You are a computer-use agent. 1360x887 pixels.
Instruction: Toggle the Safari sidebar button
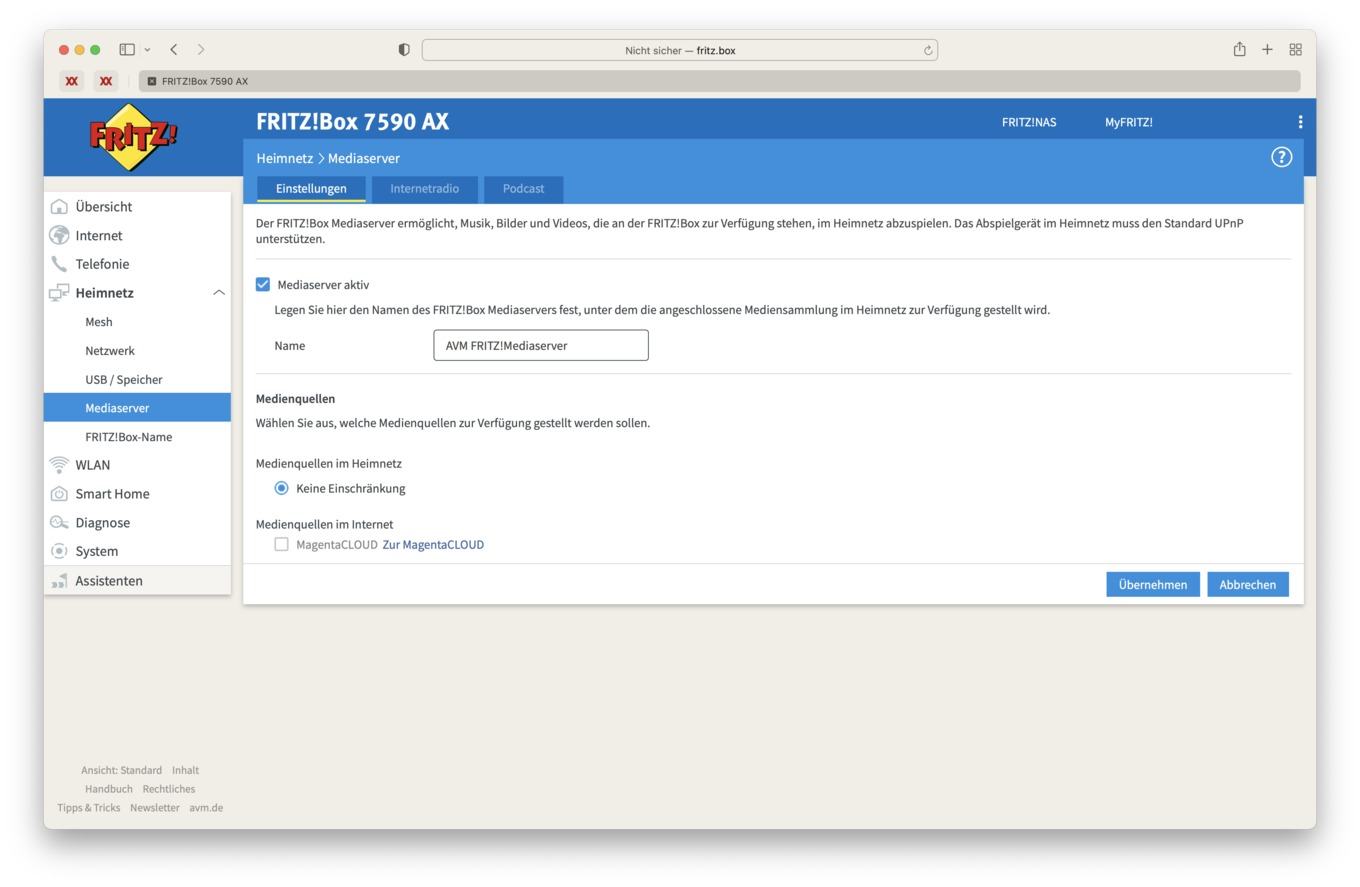coord(127,49)
